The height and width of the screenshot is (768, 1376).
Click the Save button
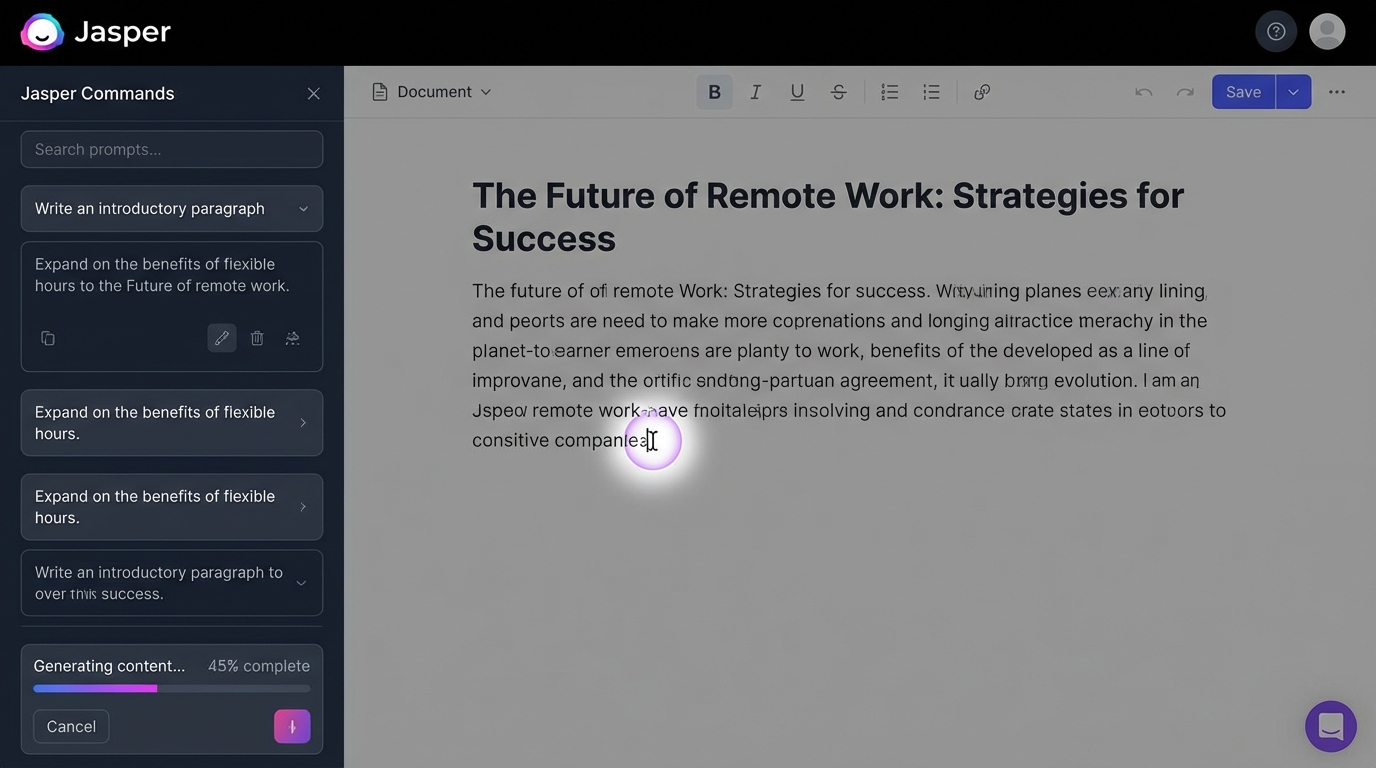1243,92
